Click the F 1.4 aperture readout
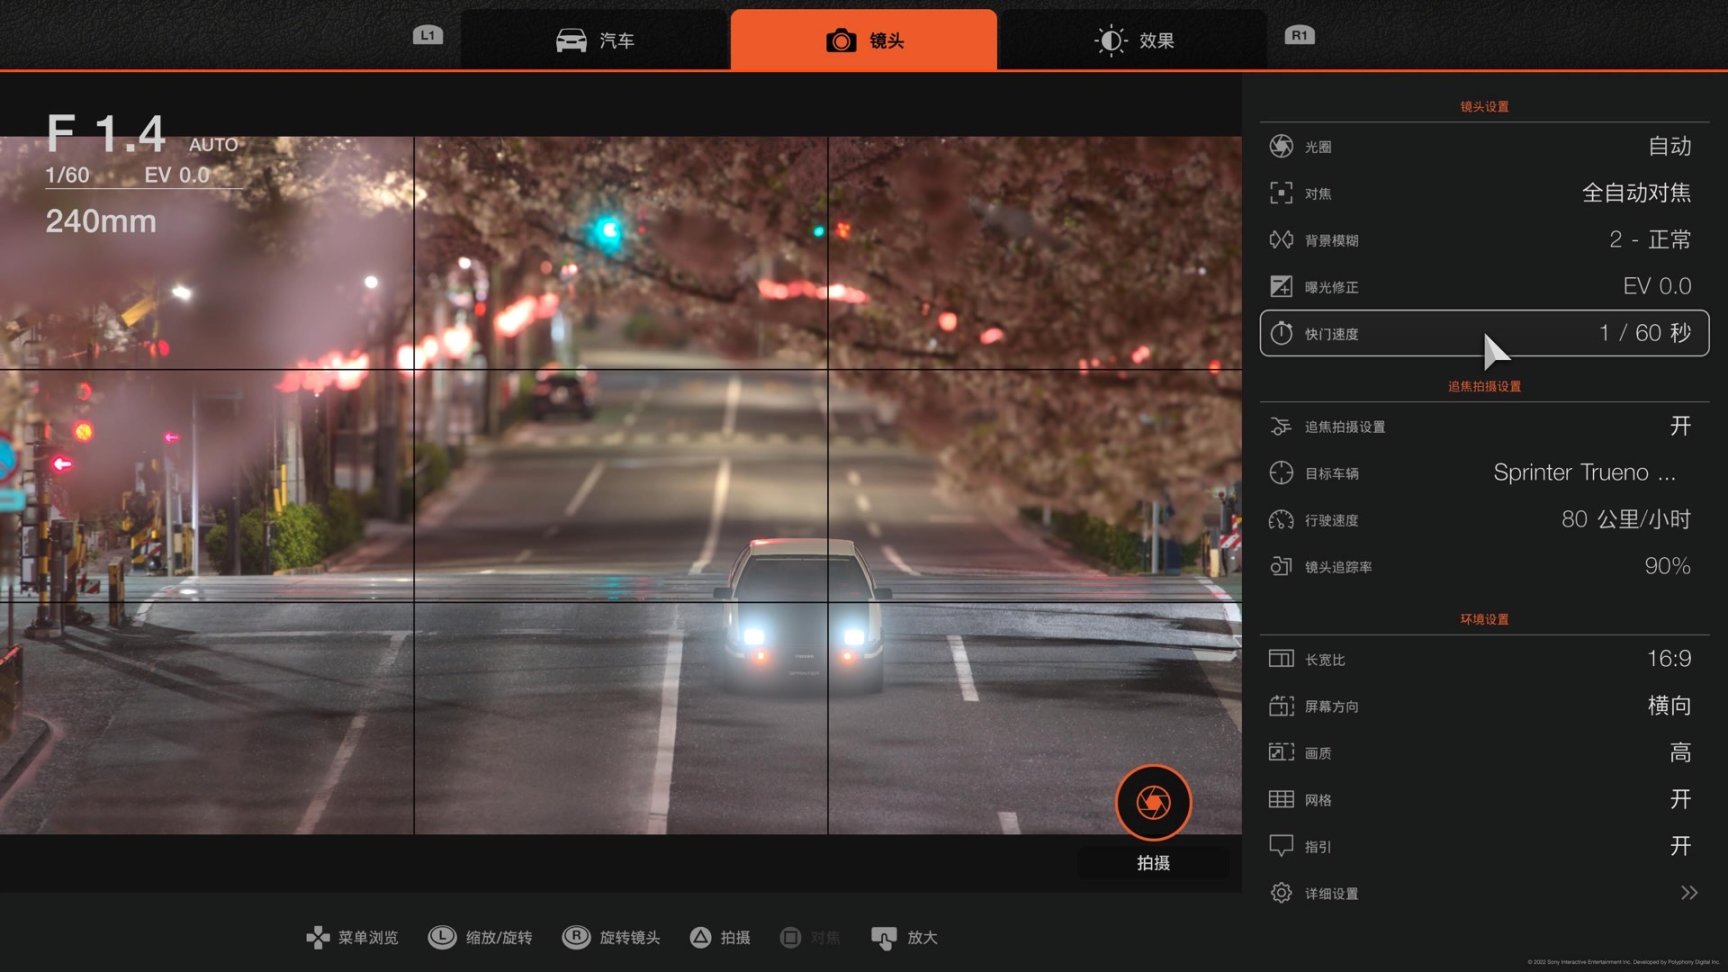 click(106, 134)
